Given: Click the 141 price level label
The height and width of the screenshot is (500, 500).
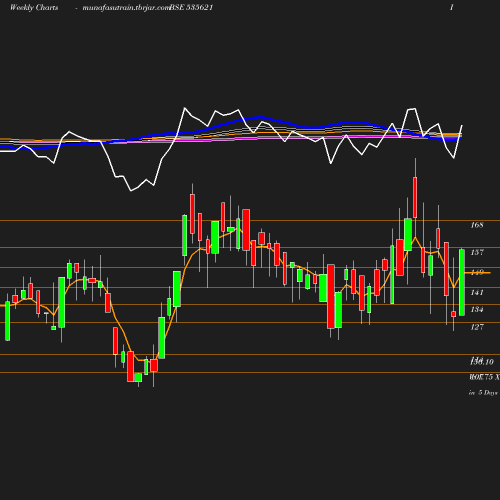Looking at the screenshot, I should pyautogui.click(x=477, y=292).
